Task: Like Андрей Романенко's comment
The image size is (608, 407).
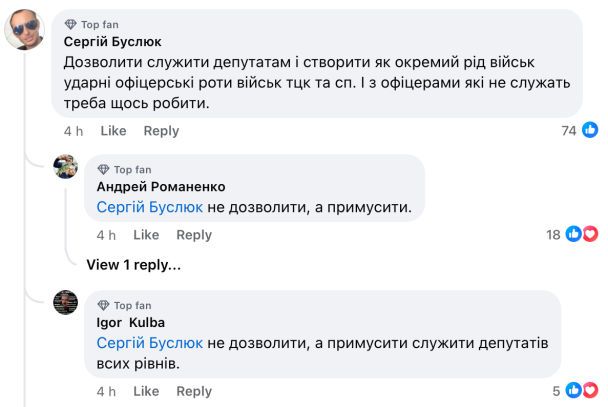Action: (146, 235)
